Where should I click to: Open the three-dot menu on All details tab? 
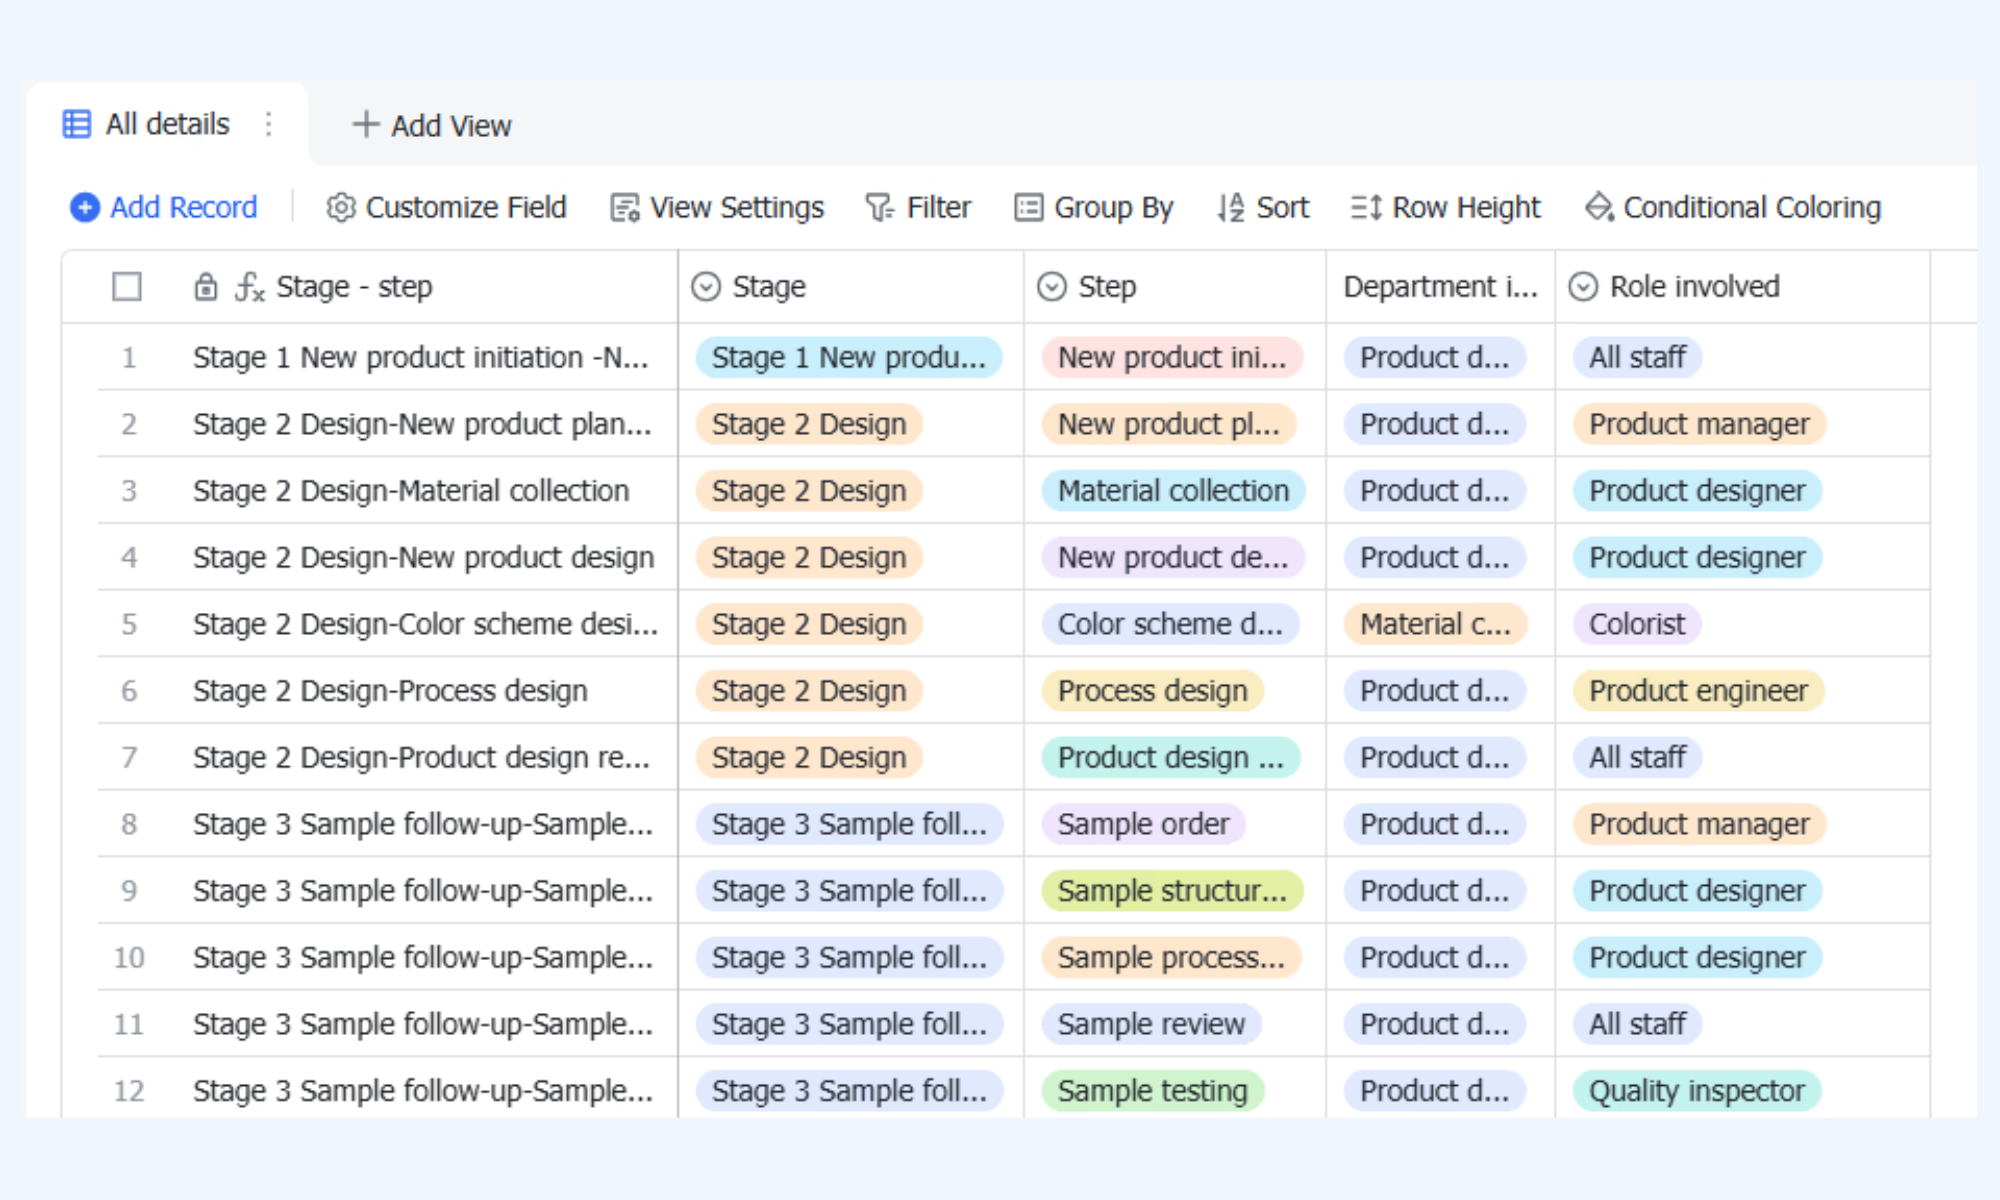pyautogui.click(x=268, y=124)
